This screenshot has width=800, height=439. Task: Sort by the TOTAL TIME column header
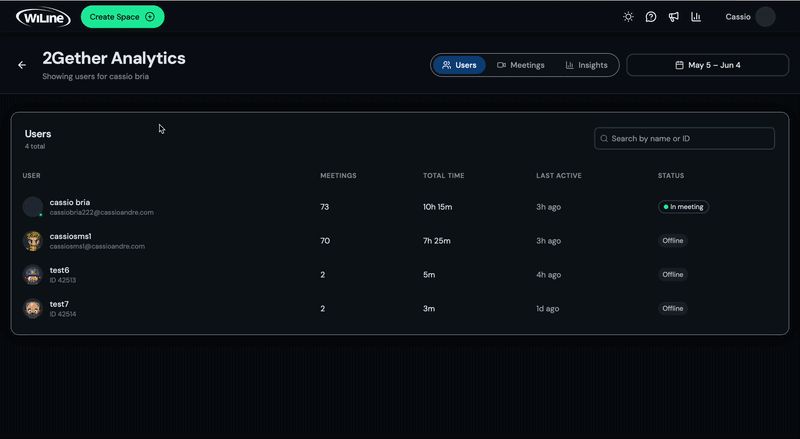[443, 176]
